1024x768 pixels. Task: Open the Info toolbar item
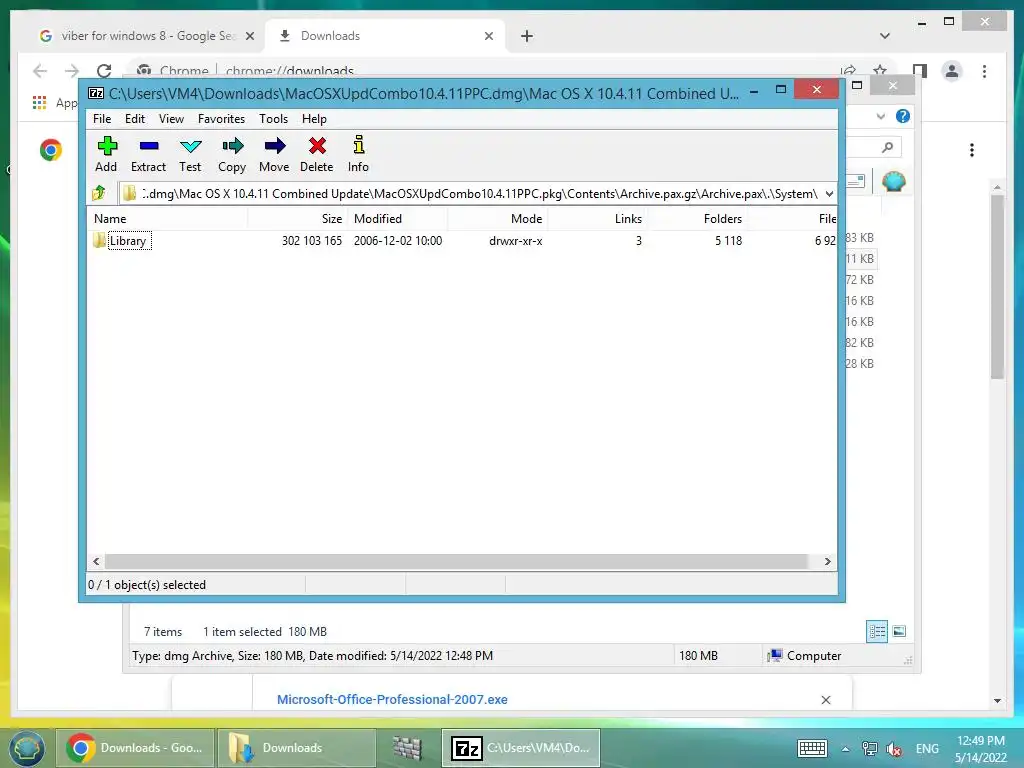pos(359,154)
